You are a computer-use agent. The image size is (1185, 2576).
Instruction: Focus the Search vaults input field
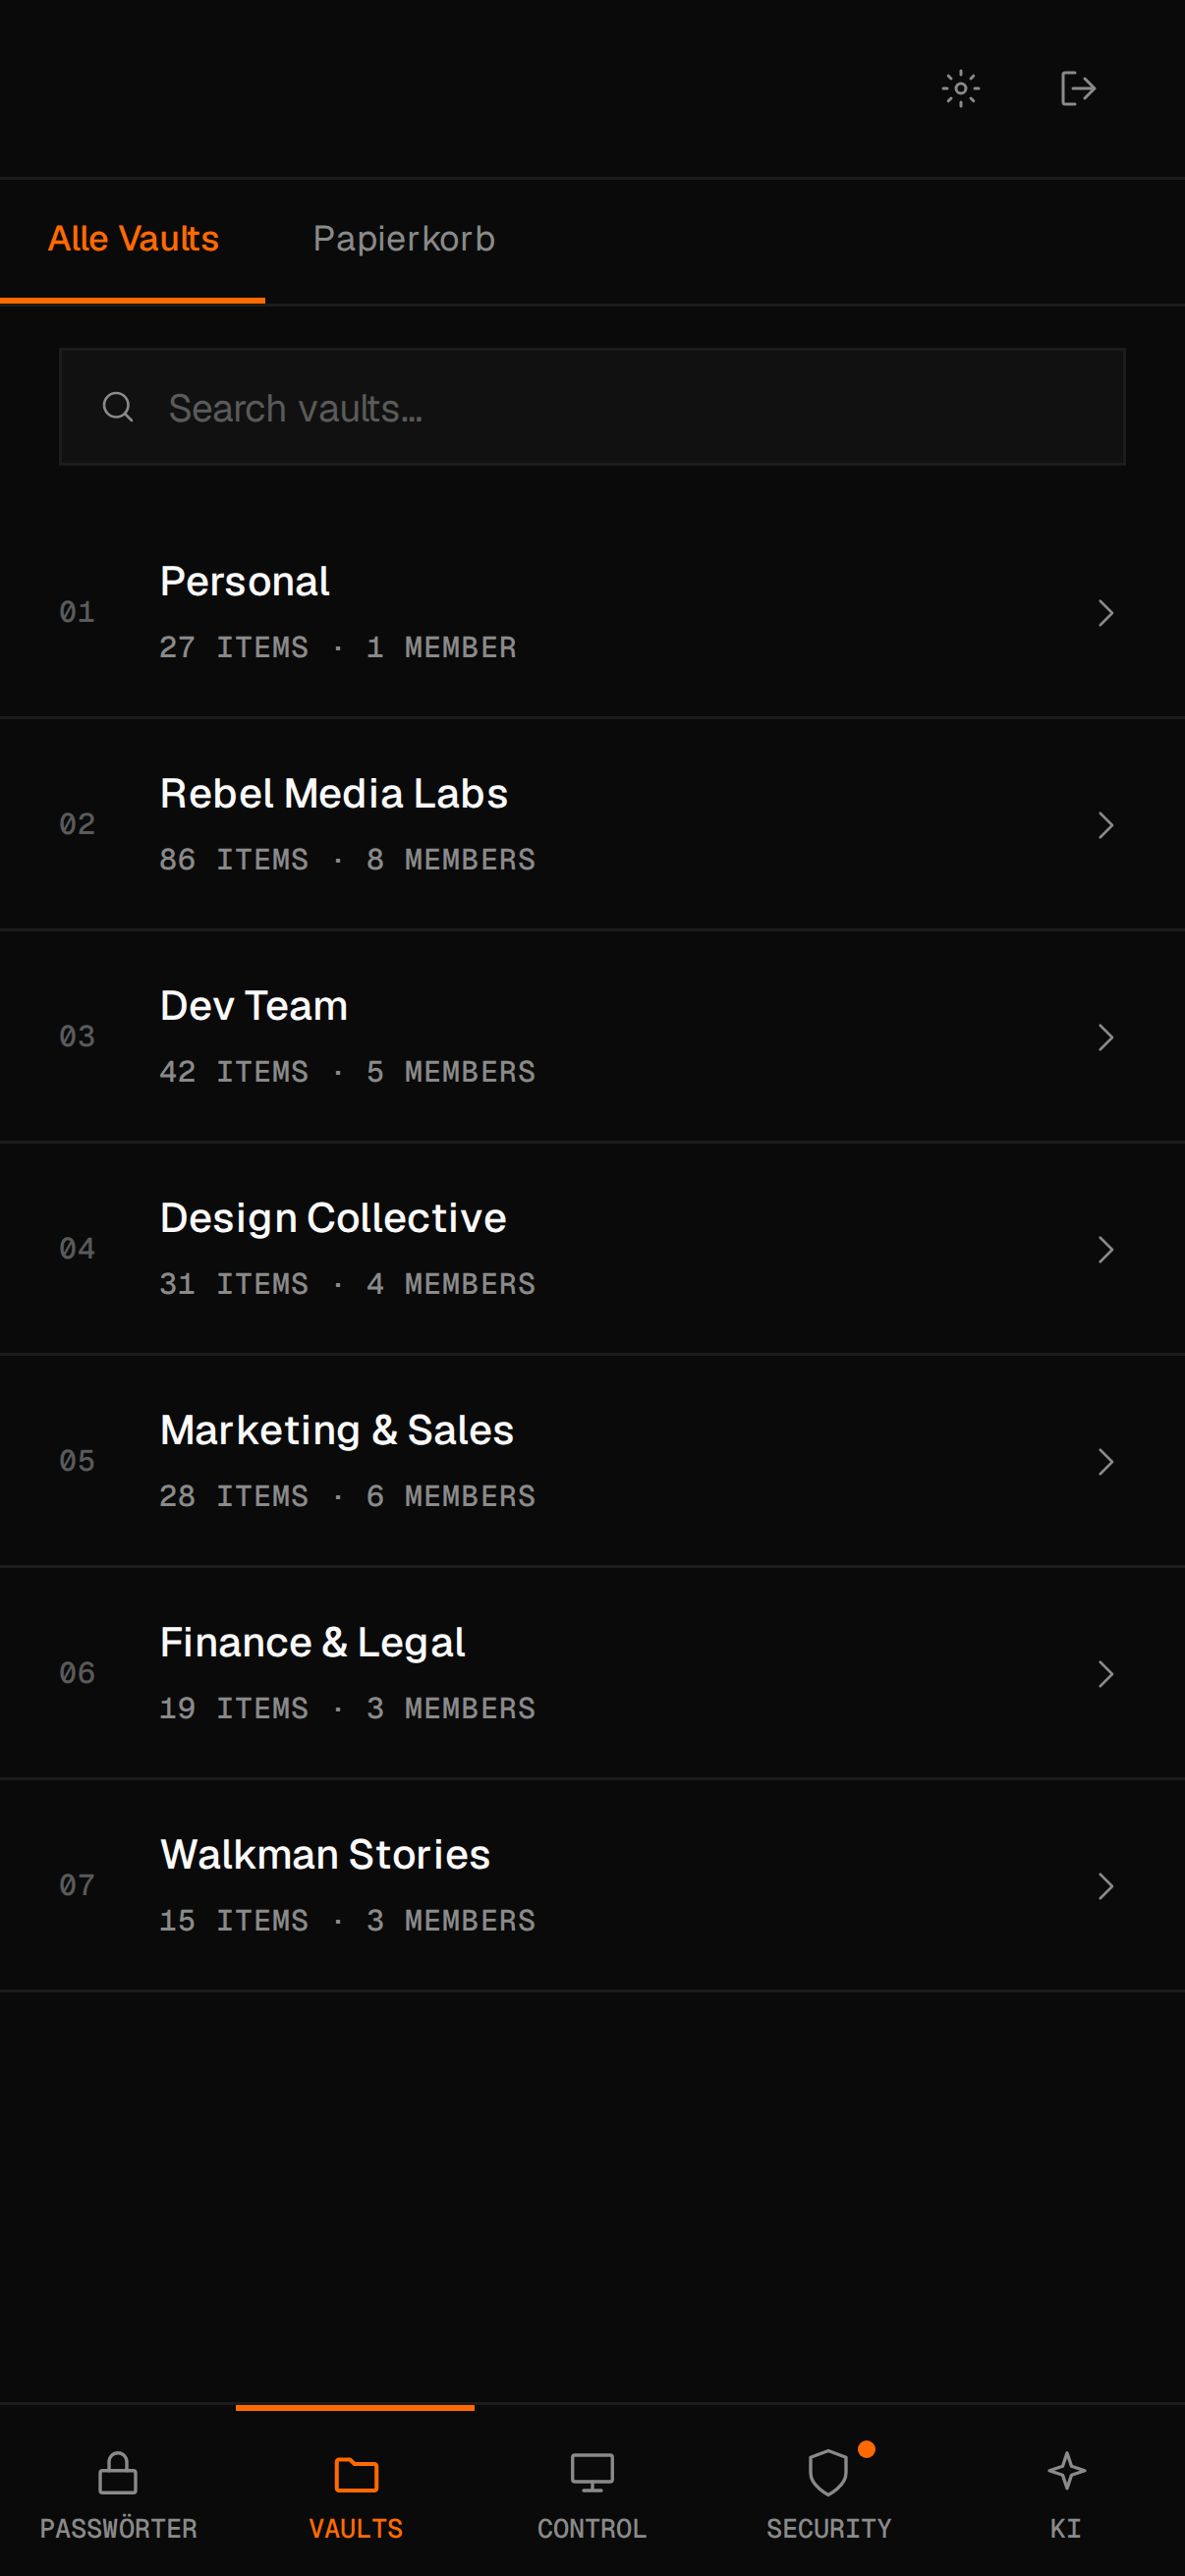tap(592, 407)
